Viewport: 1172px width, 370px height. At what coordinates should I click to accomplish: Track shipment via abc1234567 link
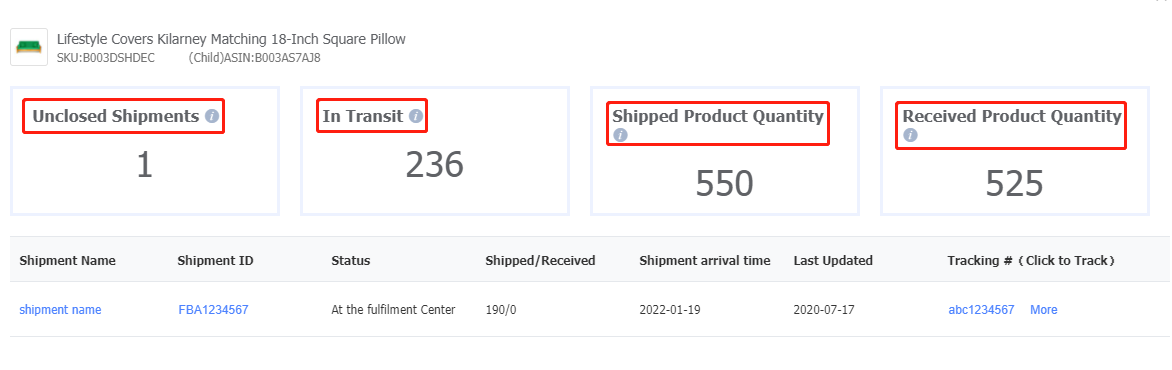coord(981,309)
